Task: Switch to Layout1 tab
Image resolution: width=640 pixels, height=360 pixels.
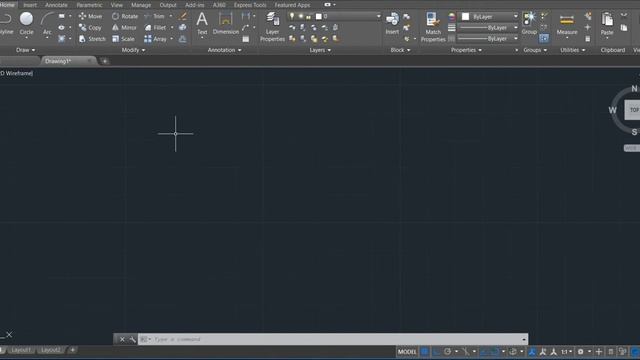Action: pos(21,350)
